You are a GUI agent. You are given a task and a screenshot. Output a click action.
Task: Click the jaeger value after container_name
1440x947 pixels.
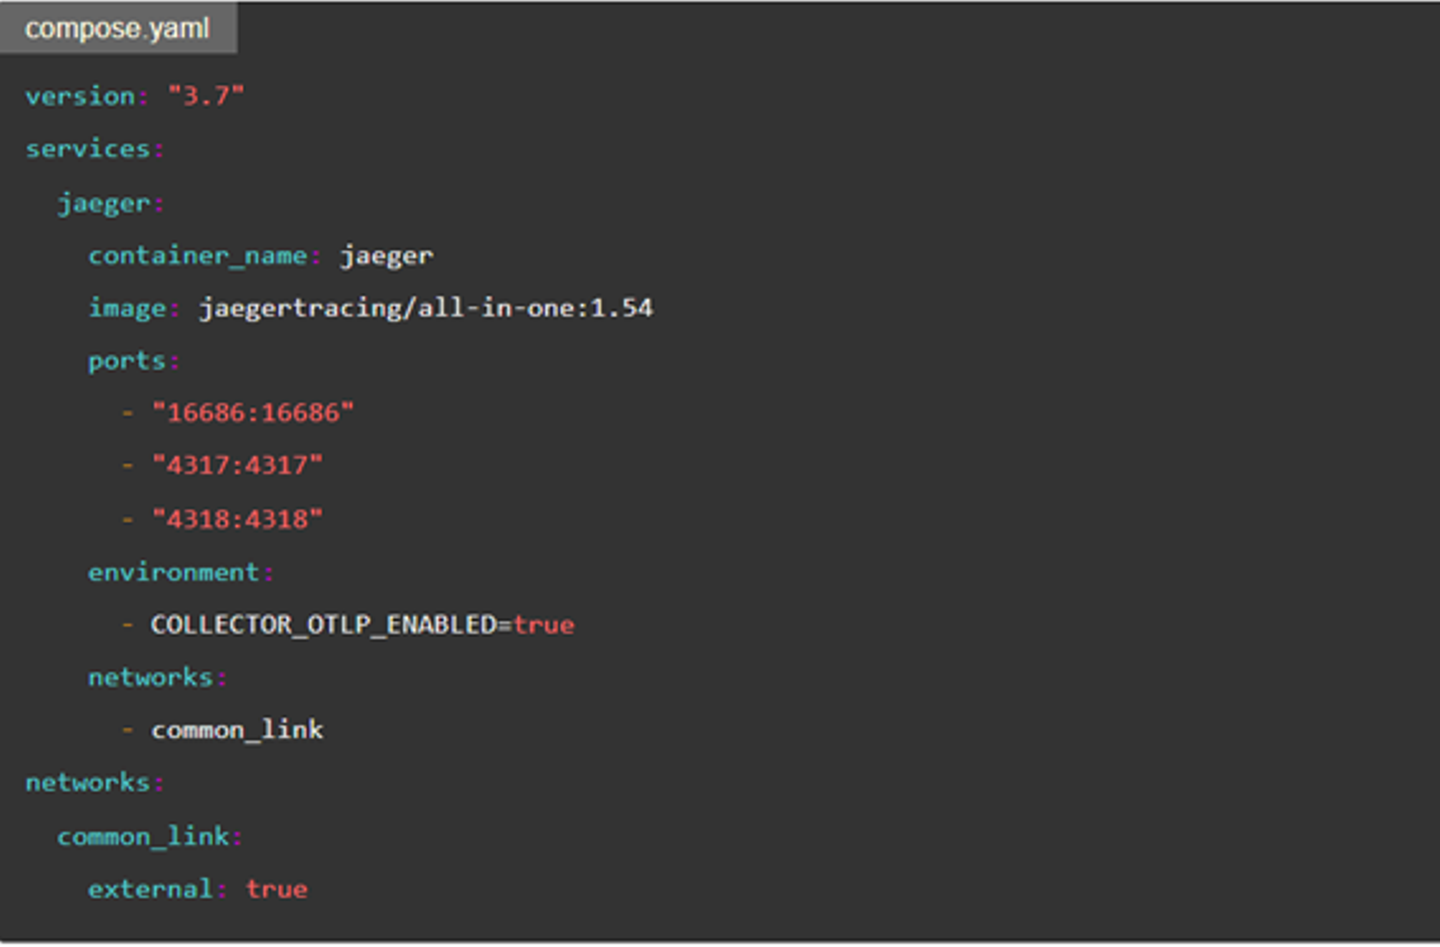tap(387, 256)
